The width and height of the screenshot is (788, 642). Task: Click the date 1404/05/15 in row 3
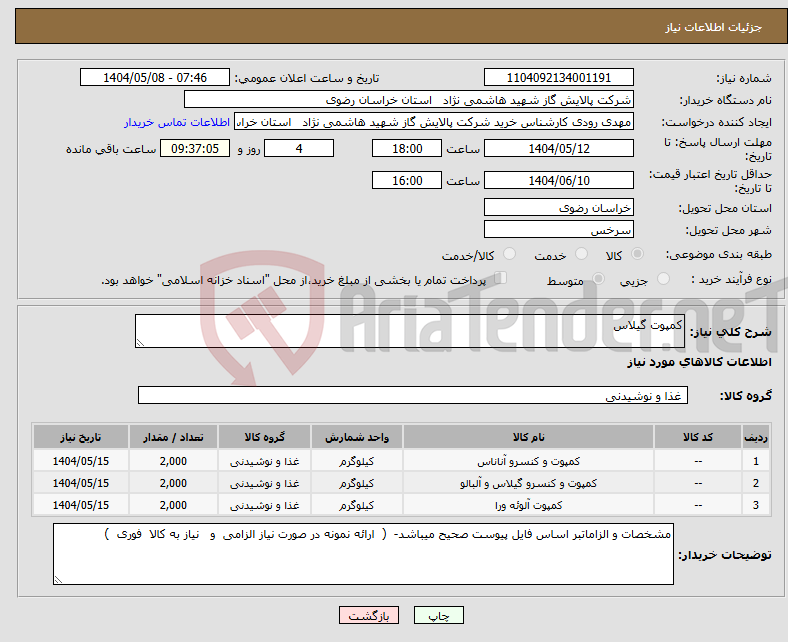click(81, 505)
